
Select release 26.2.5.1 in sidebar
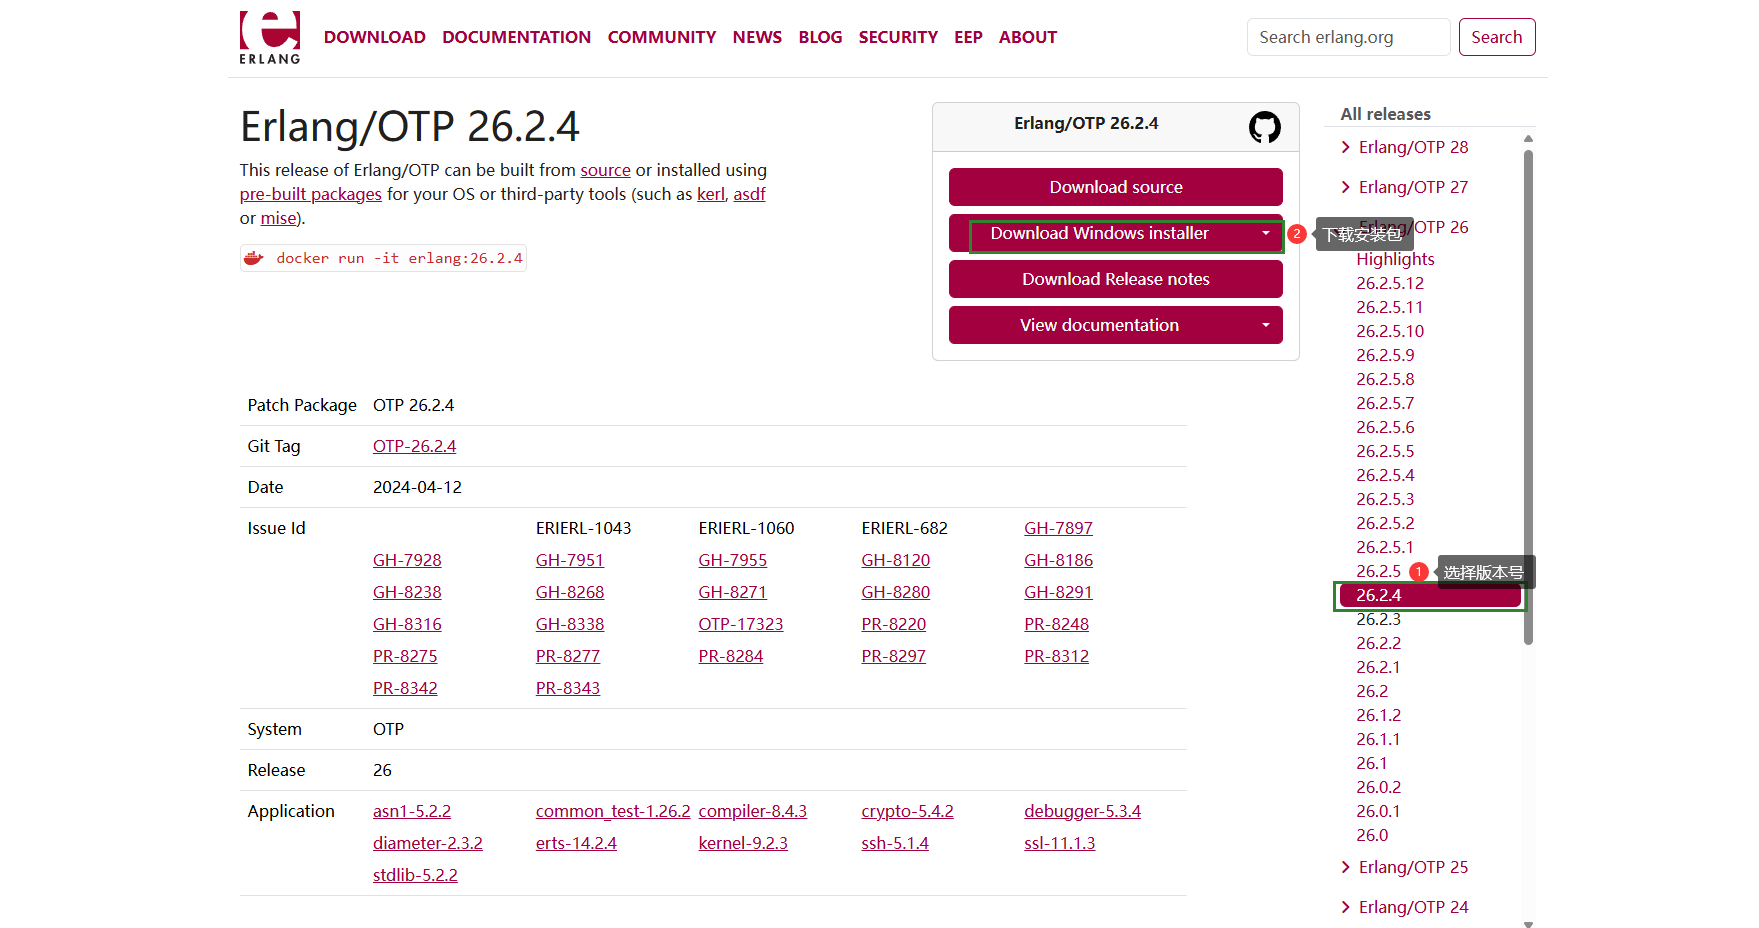1385,548
